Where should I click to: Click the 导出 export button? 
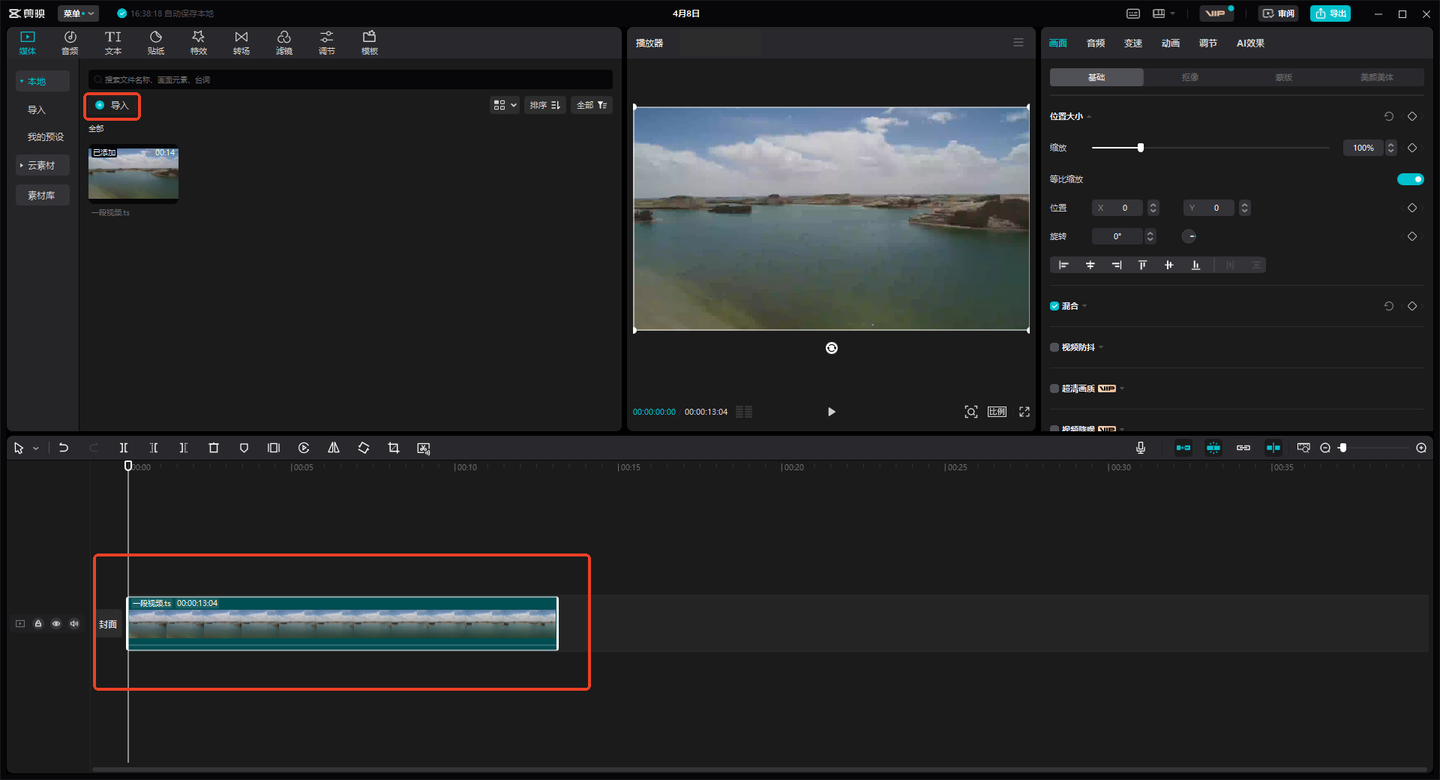[1330, 14]
